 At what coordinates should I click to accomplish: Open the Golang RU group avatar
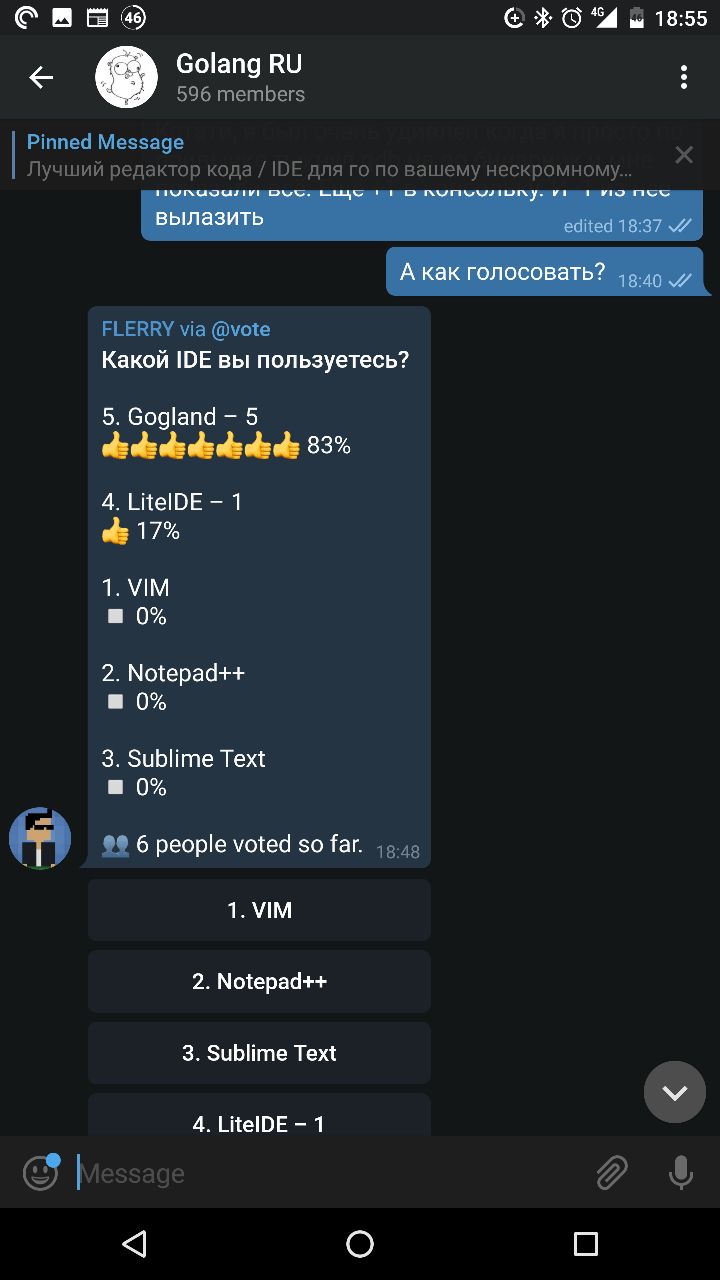126,77
